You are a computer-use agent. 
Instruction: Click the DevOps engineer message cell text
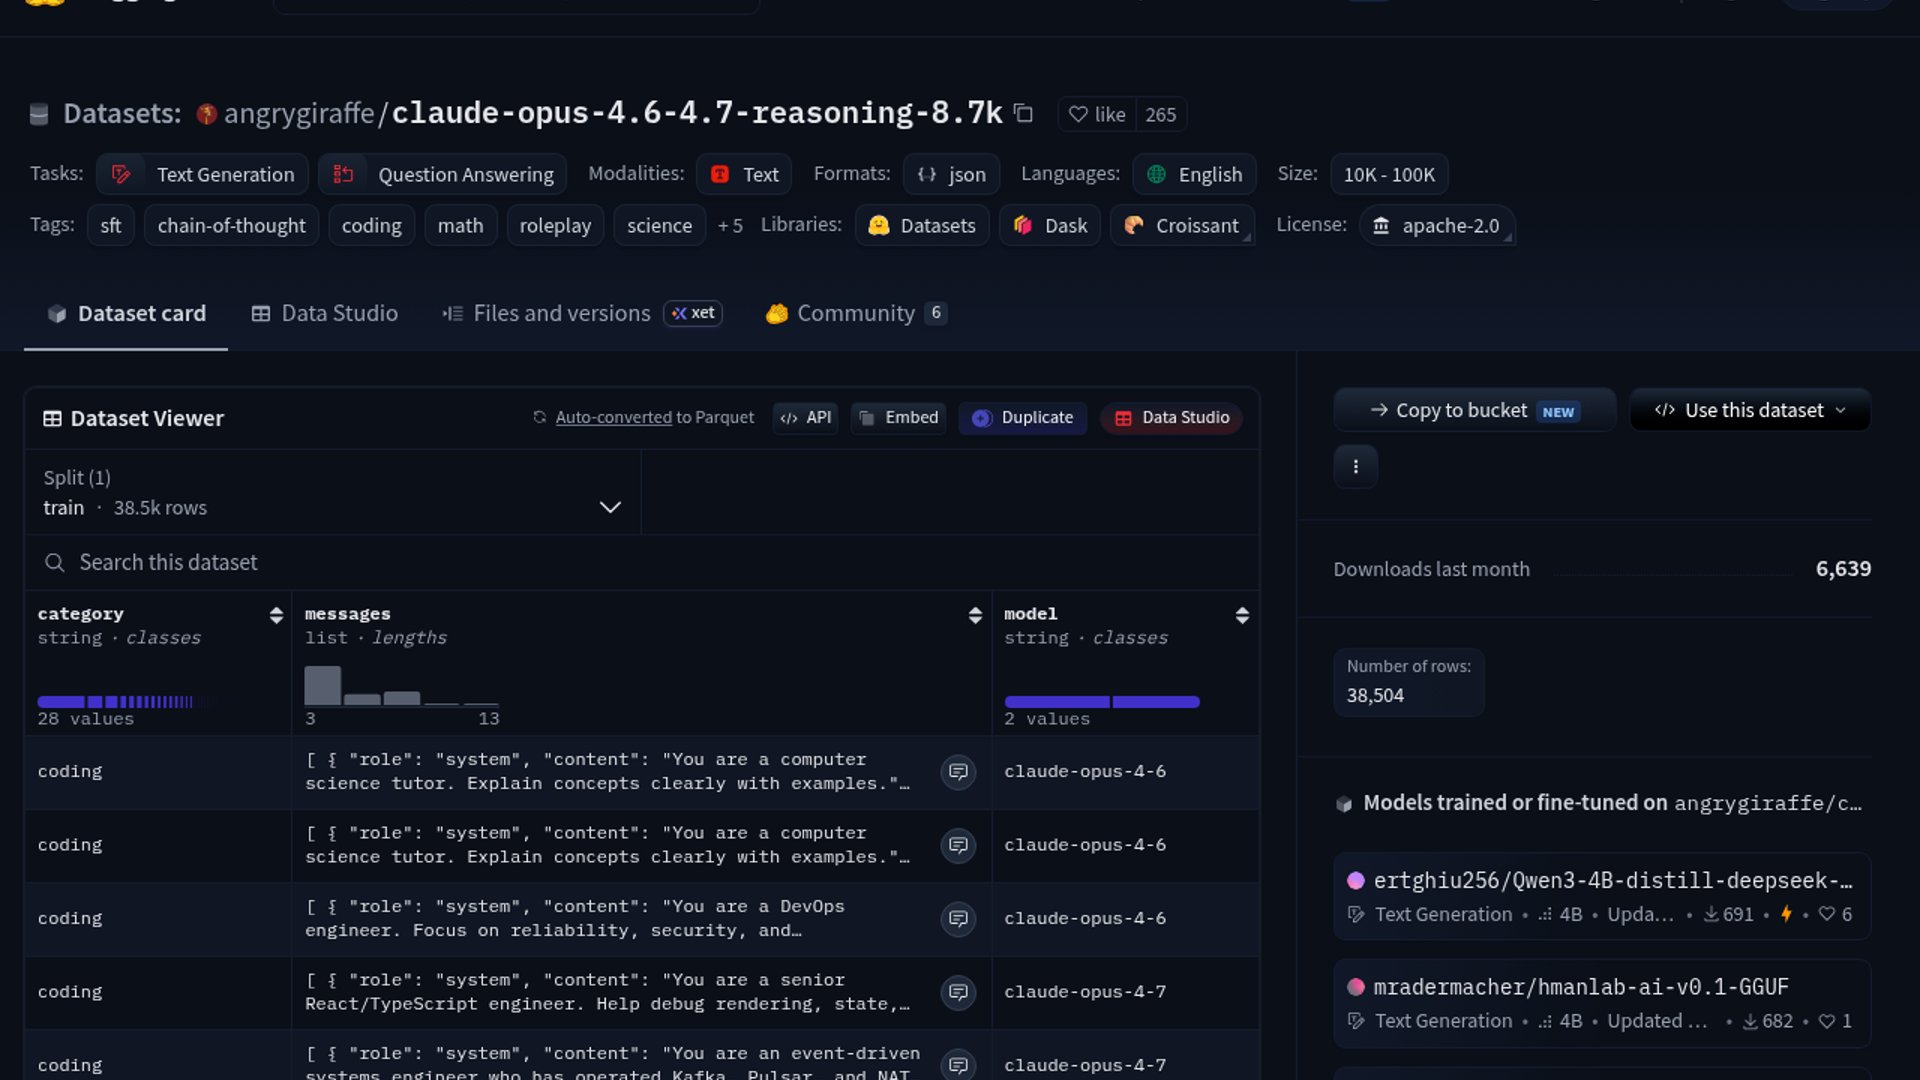click(x=575, y=918)
